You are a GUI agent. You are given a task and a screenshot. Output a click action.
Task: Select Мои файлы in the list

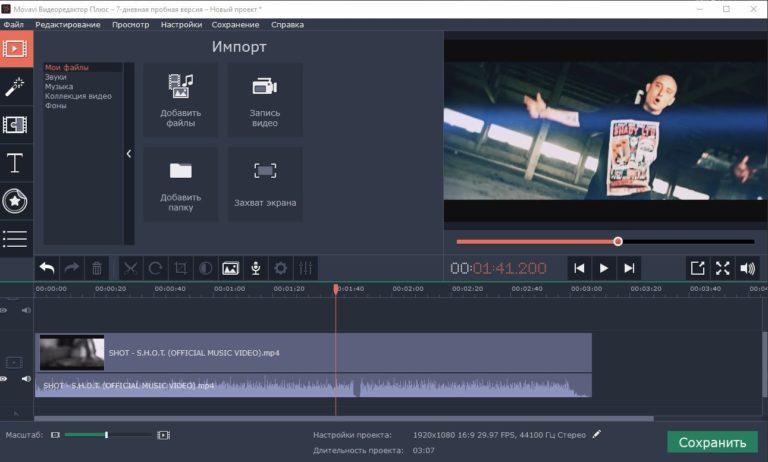coord(67,67)
